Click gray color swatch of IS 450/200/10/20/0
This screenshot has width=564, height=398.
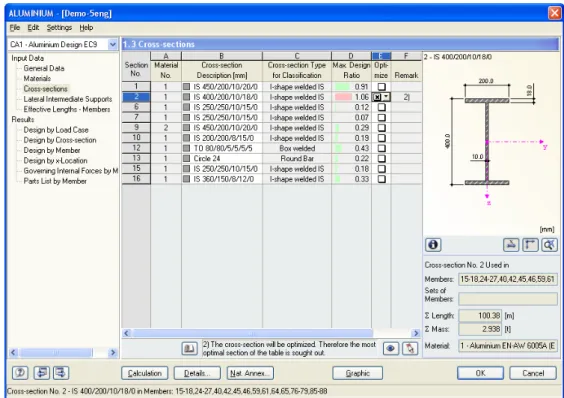[x=186, y=87]
